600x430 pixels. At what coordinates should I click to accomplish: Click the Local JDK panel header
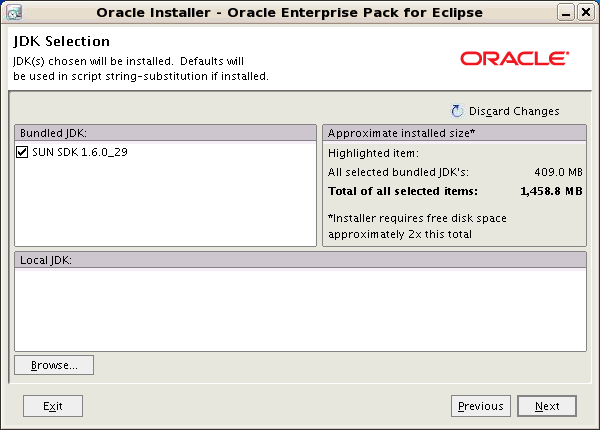tap(300, 260)
